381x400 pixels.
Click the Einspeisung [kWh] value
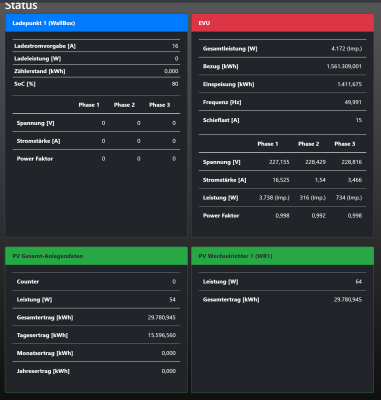click(349, 84)
